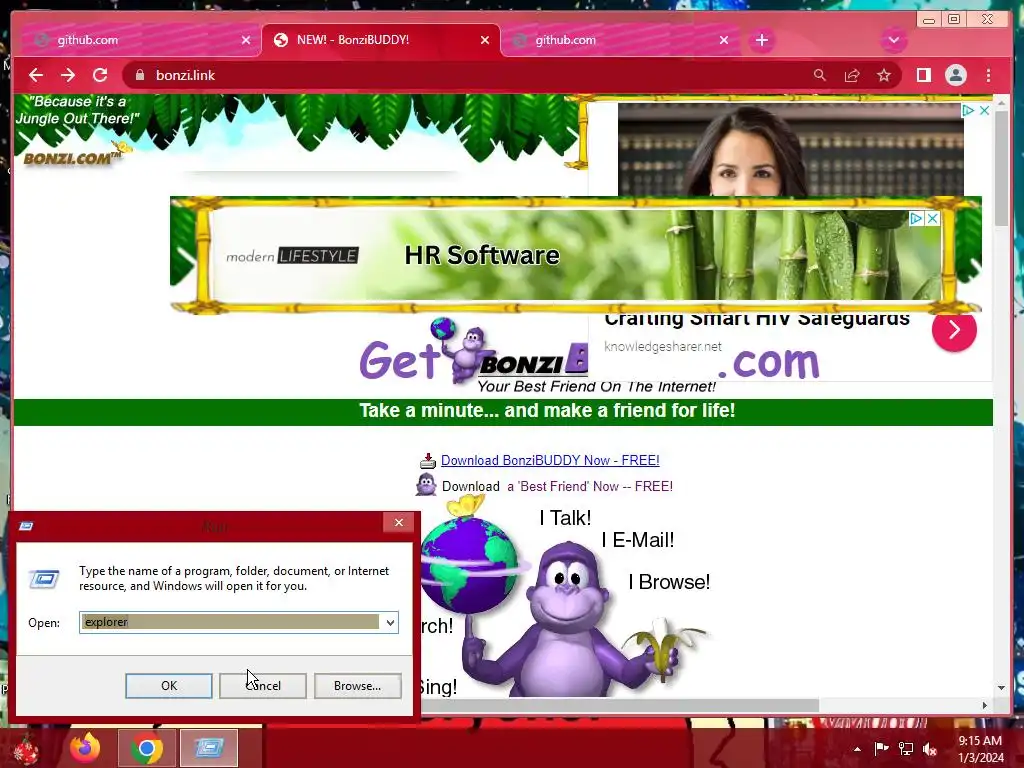The image size is (1024, 768).
Task: Click the muted volume tray icon
Action: (930, 748)
